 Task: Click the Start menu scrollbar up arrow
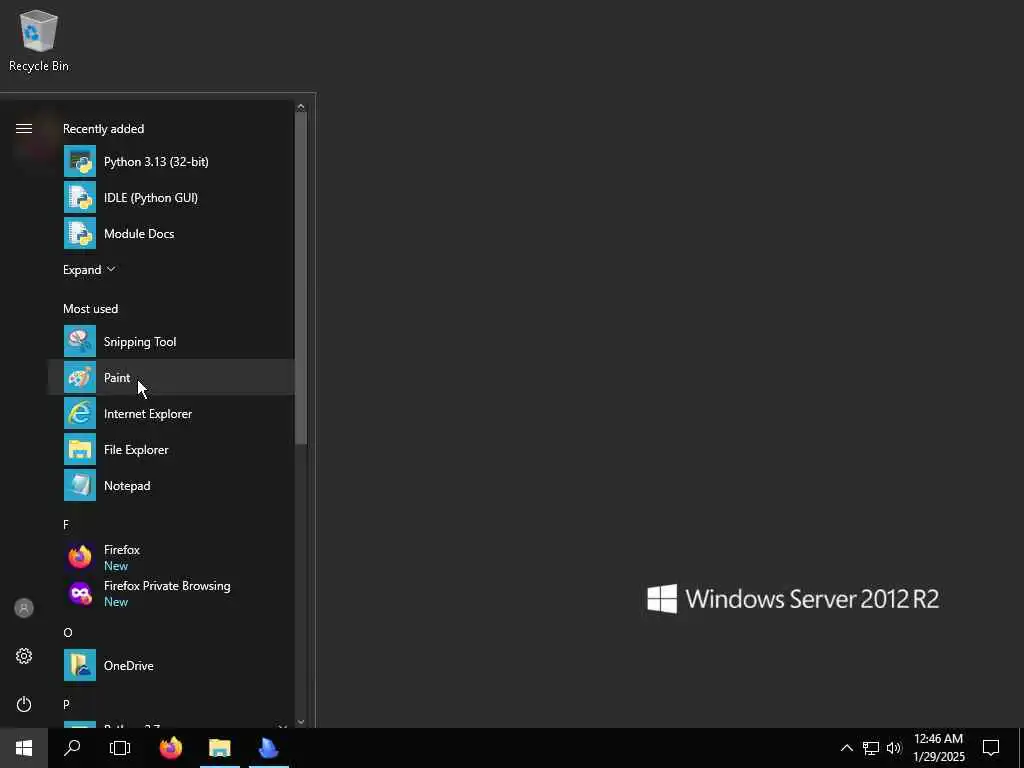[301, 106]
